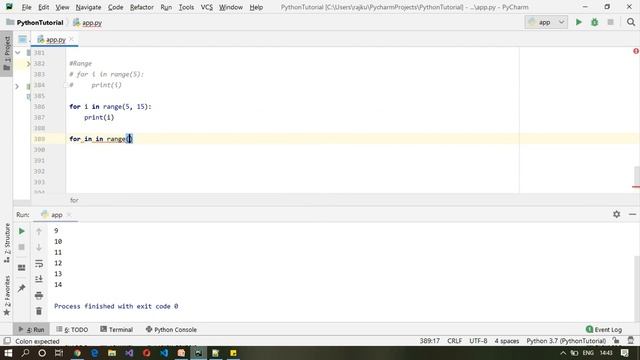Switch to the TODO tool window
The width and height of the screenshot is (640, 360).
(x=72, y=329)
